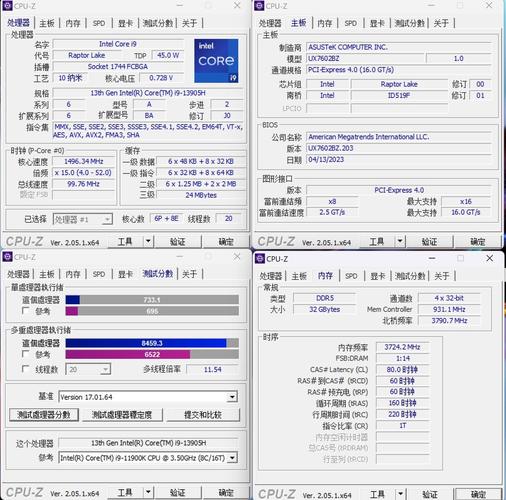
Task: Open SPD tab in memory window
Action: 351,276
